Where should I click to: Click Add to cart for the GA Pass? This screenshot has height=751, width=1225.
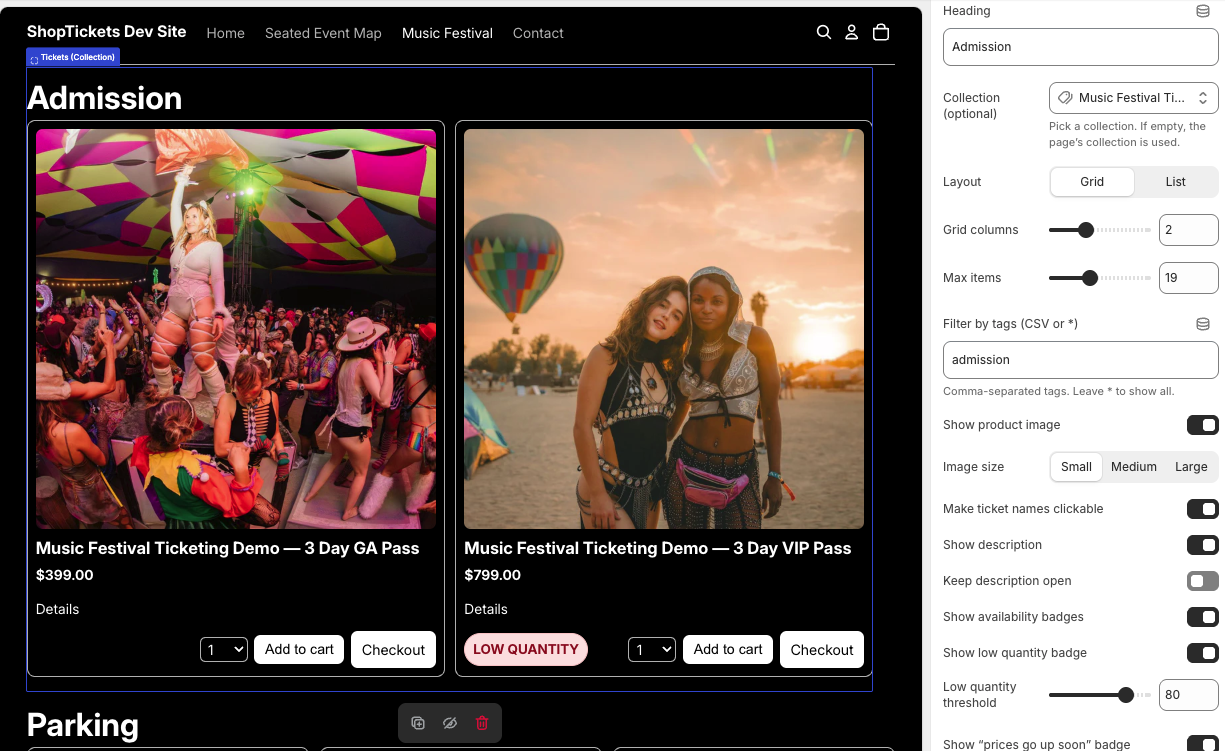click(298, 649)
